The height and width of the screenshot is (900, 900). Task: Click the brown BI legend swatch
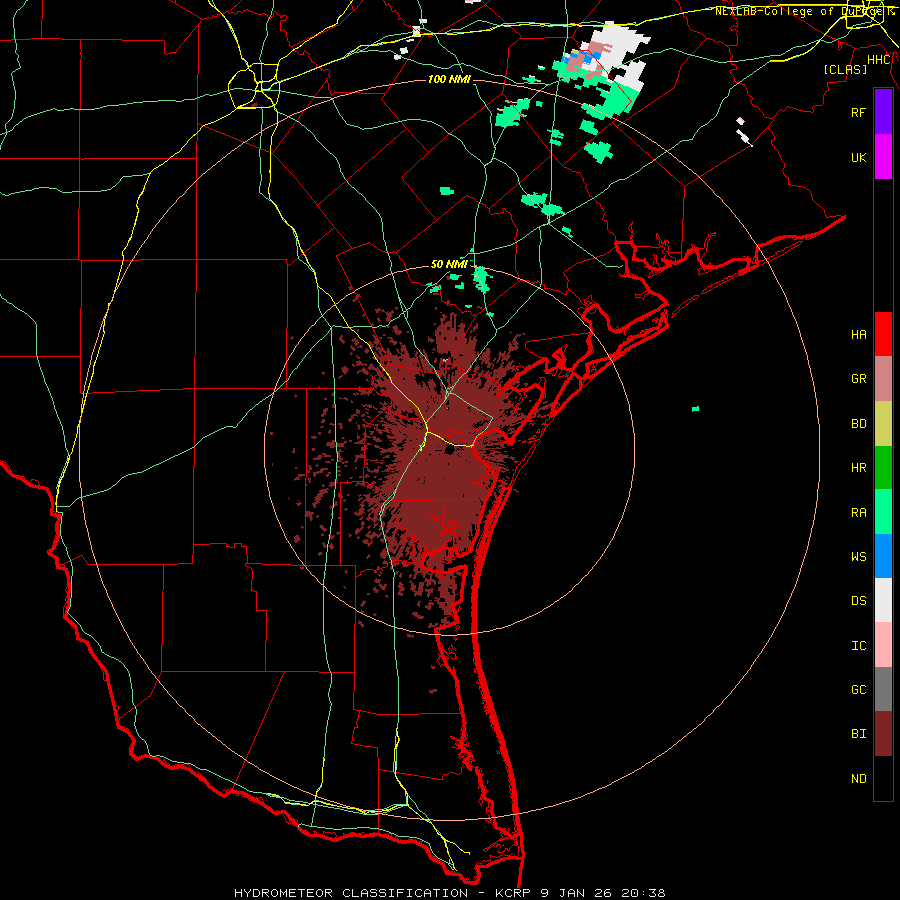[883, 734]
